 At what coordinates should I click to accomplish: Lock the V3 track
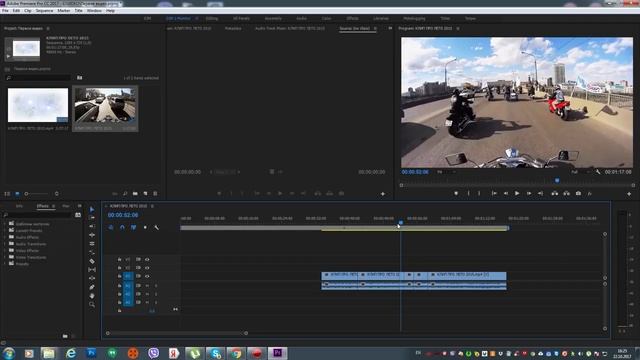click(119, 260)
